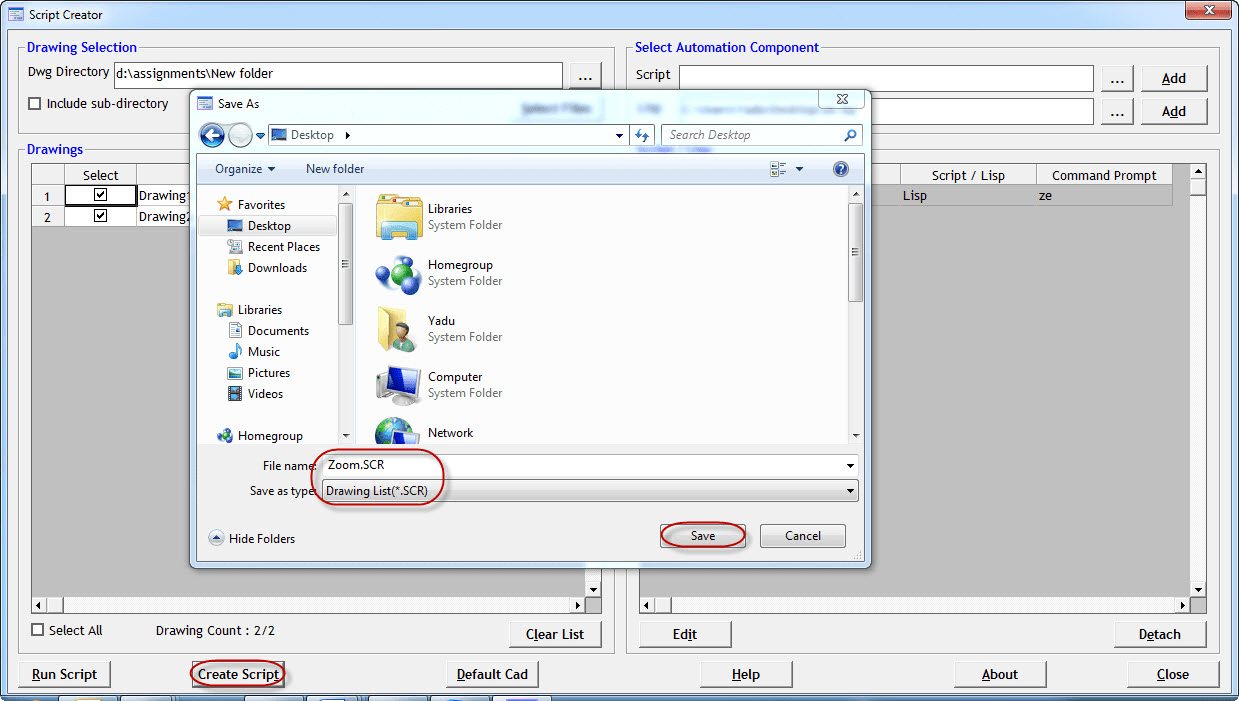
Task: Browse for Dwg Directory using the ... button
Action: tap(584, 75)
